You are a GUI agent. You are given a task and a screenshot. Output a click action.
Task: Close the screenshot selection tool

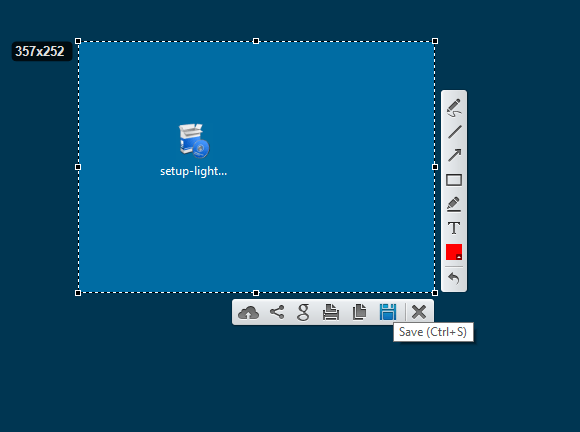(x=419, y=312)
